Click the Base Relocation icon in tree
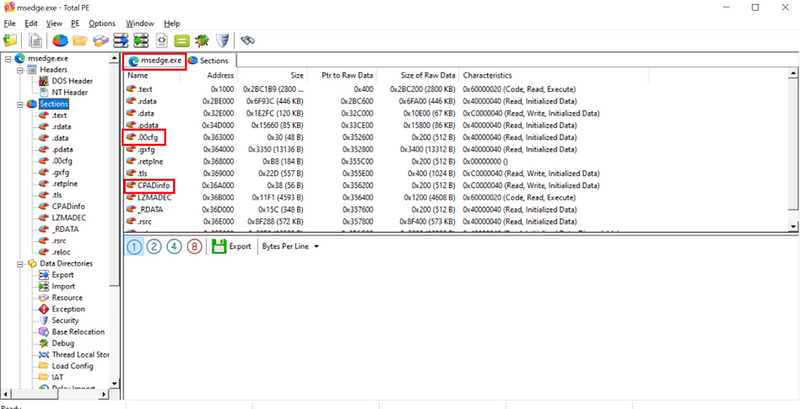Viewport: 800px width, 409px height. [43, 332]
